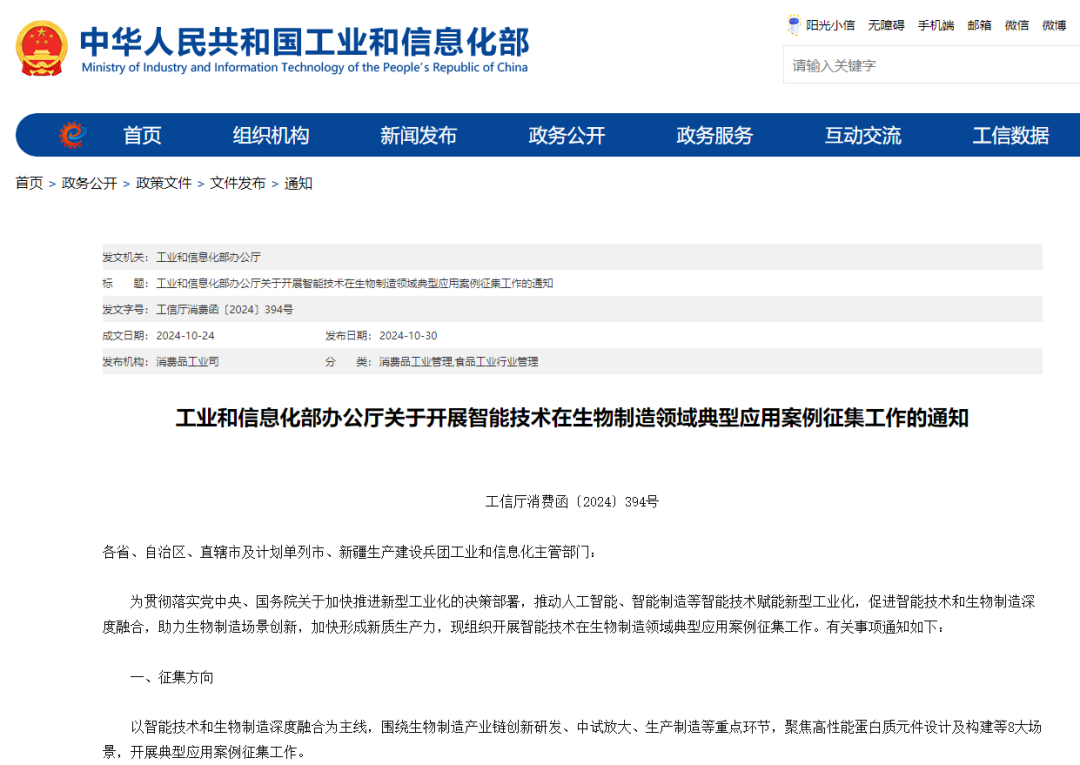
Task: Click the national emblem logo
Action: click(x=42, y=48)
